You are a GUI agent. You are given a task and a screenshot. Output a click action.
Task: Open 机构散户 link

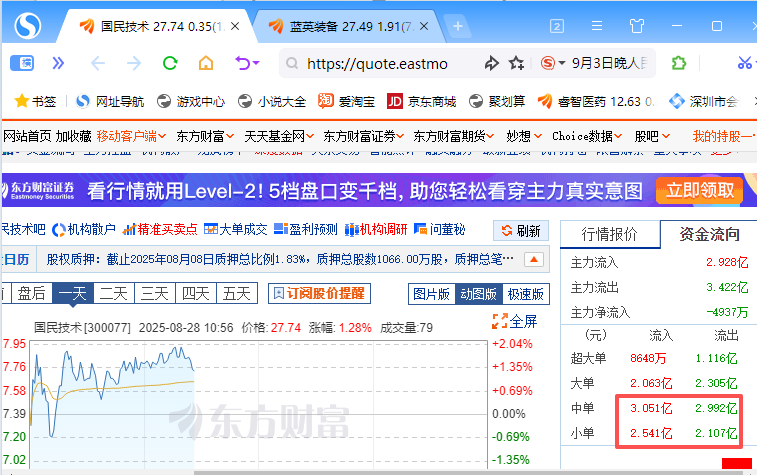(x=84, y=229)
